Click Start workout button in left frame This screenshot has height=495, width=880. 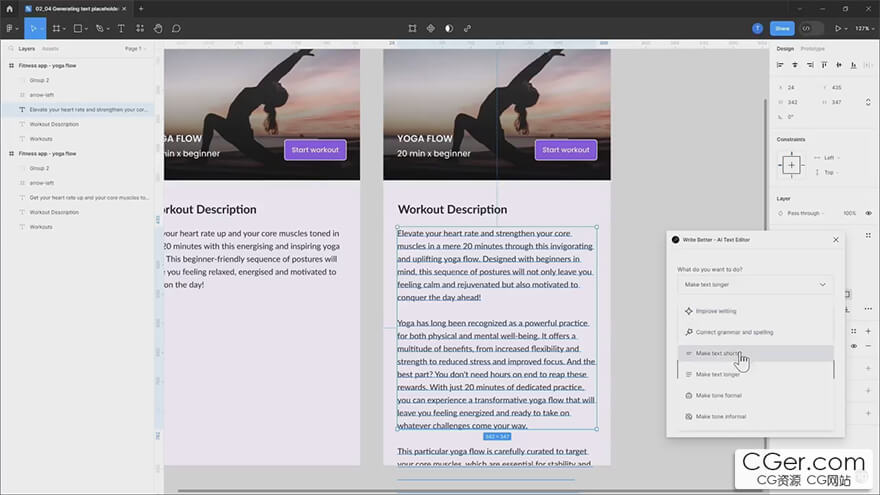(x=315, y=150)
